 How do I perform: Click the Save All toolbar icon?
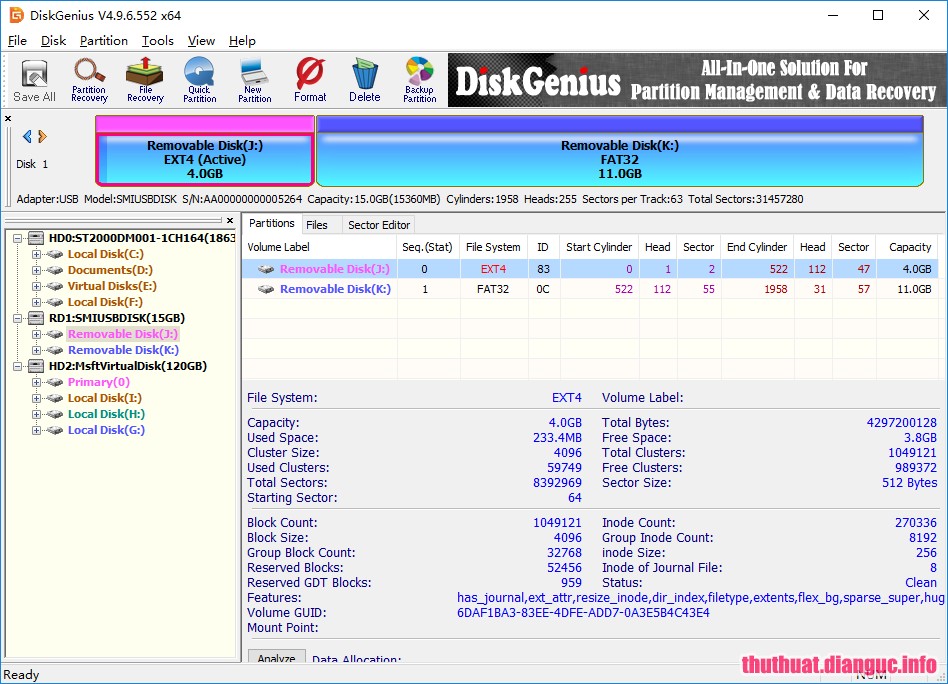[x=34, y=80]
